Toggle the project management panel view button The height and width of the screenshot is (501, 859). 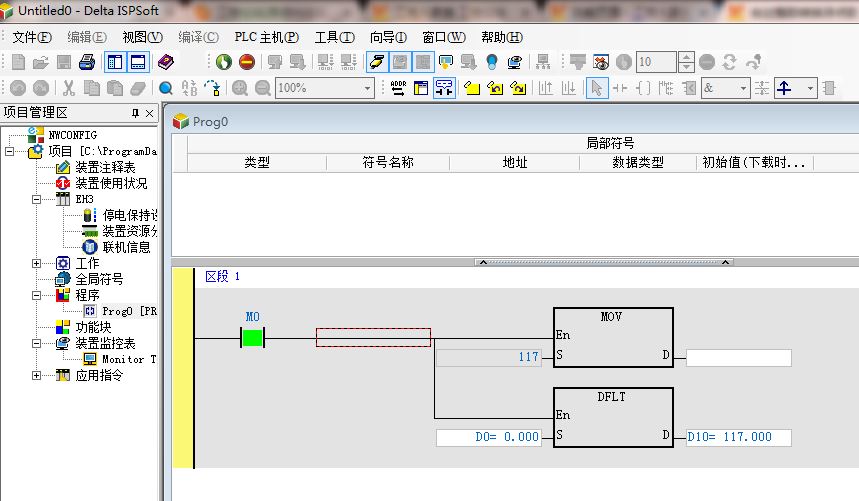tap(114, 62)
